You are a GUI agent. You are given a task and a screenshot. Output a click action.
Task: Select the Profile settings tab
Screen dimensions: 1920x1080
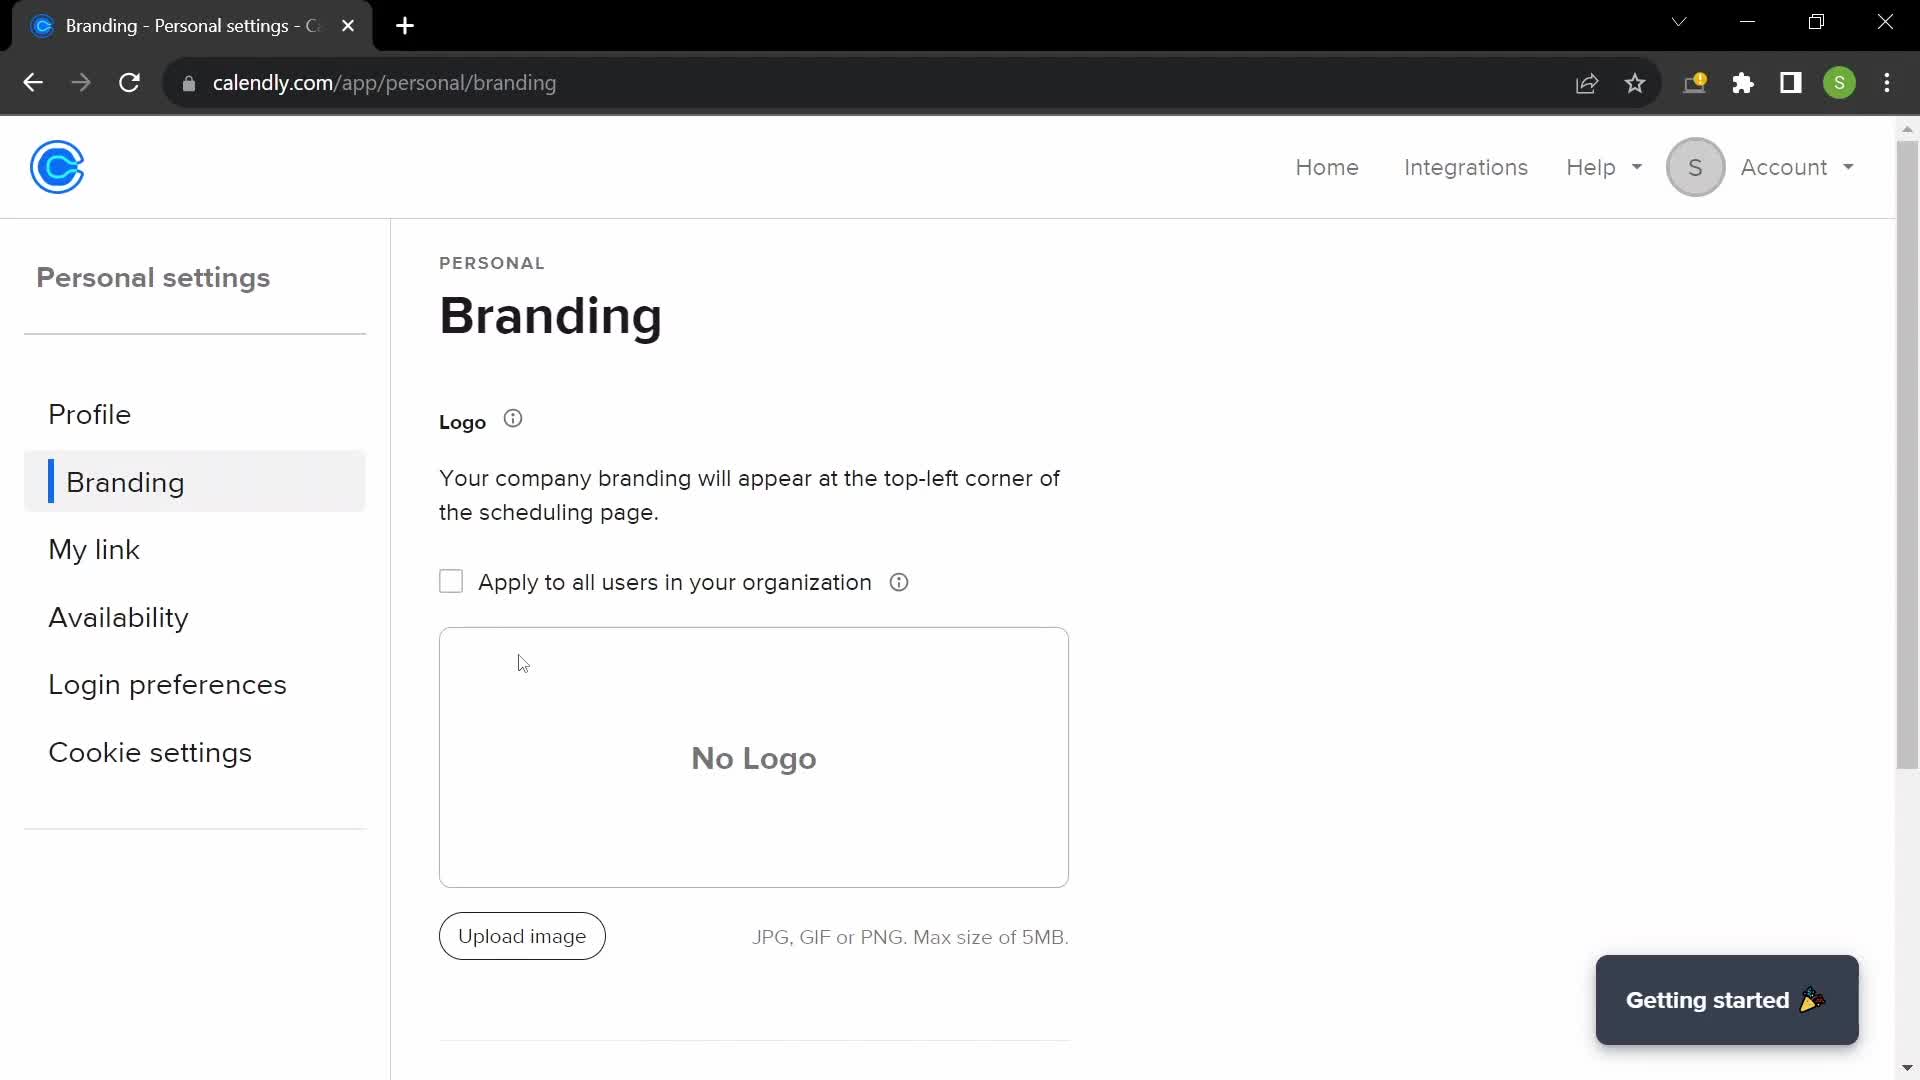pos(90,414)
